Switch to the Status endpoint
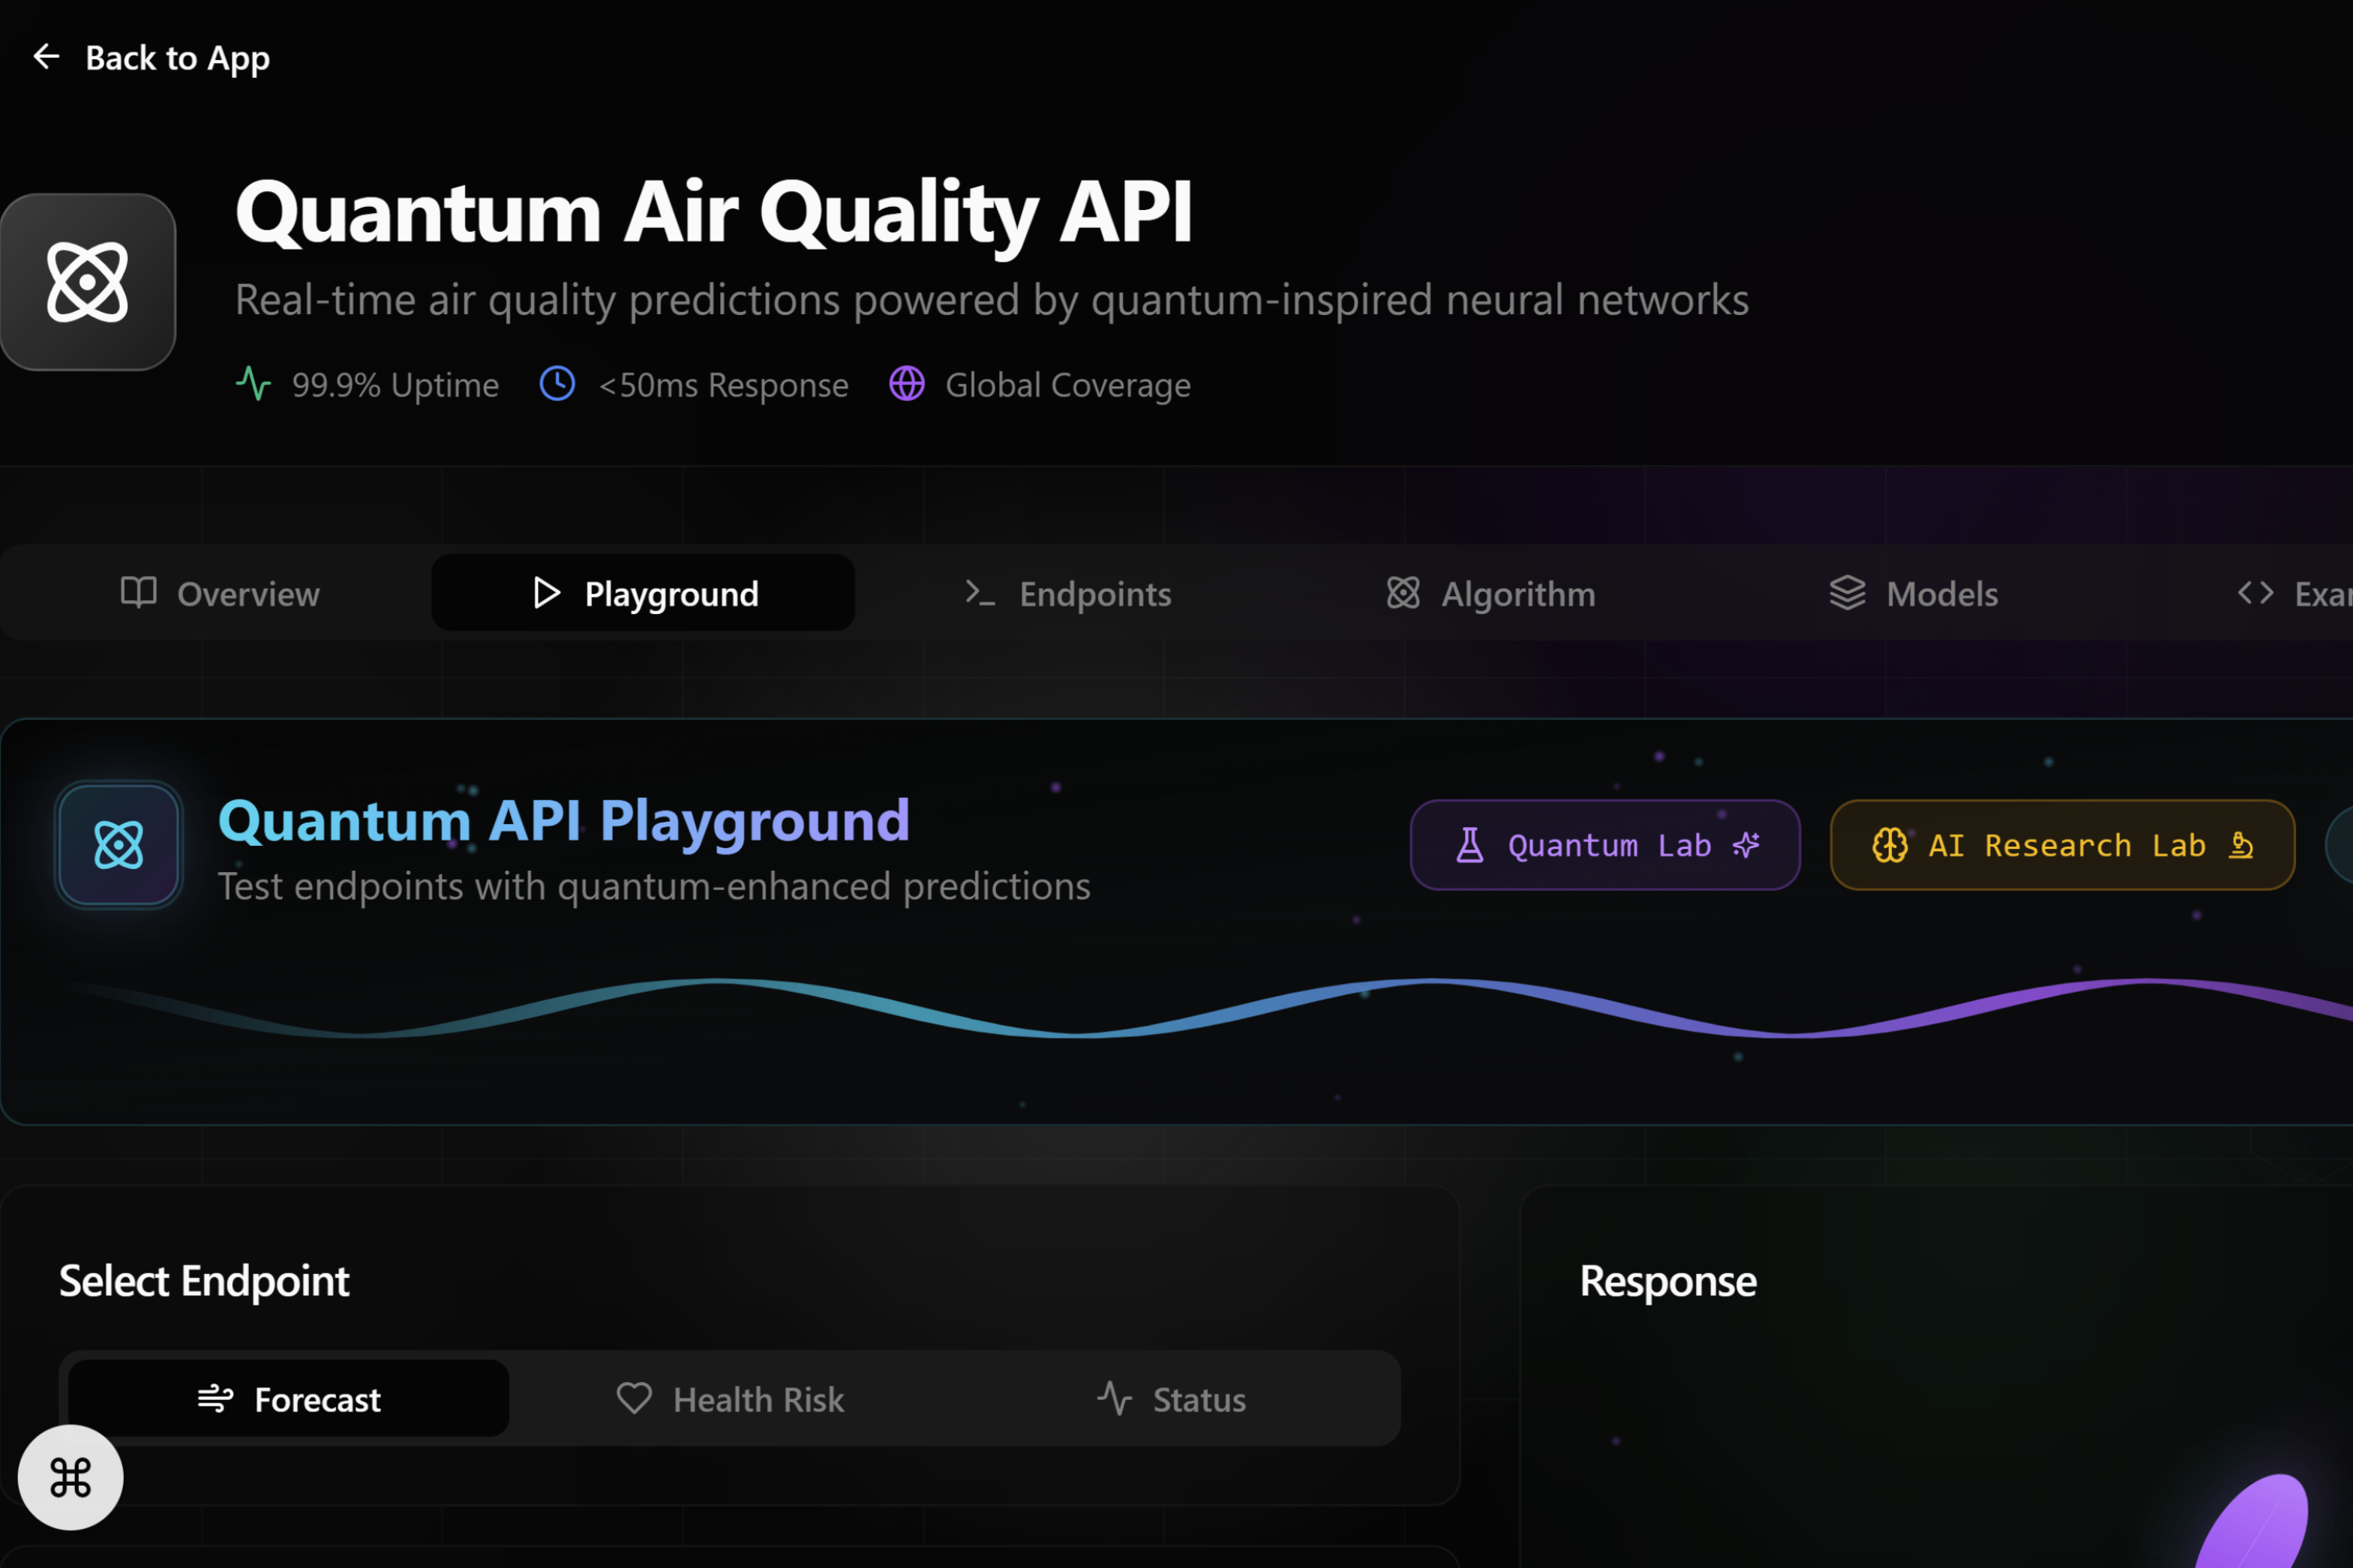 1171,1399
